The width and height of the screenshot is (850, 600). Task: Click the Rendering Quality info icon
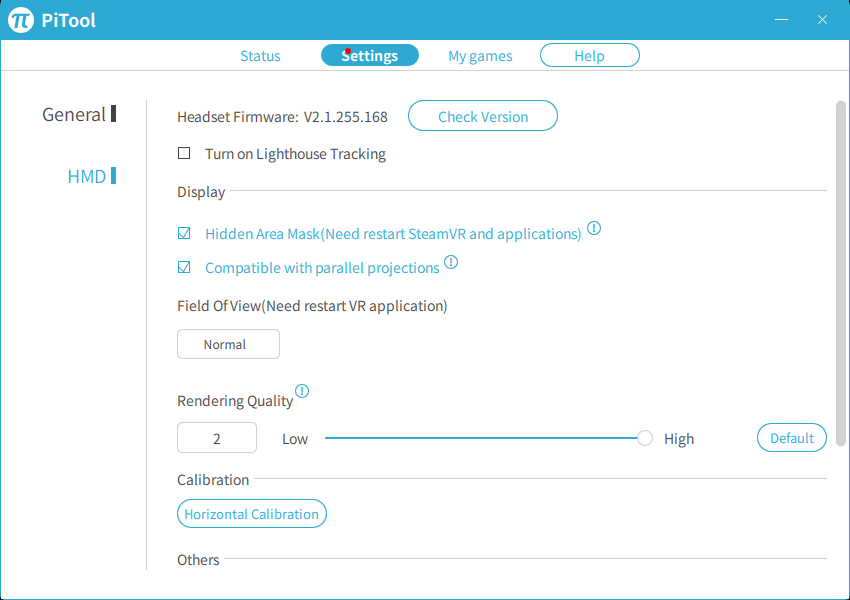(302, 392)
